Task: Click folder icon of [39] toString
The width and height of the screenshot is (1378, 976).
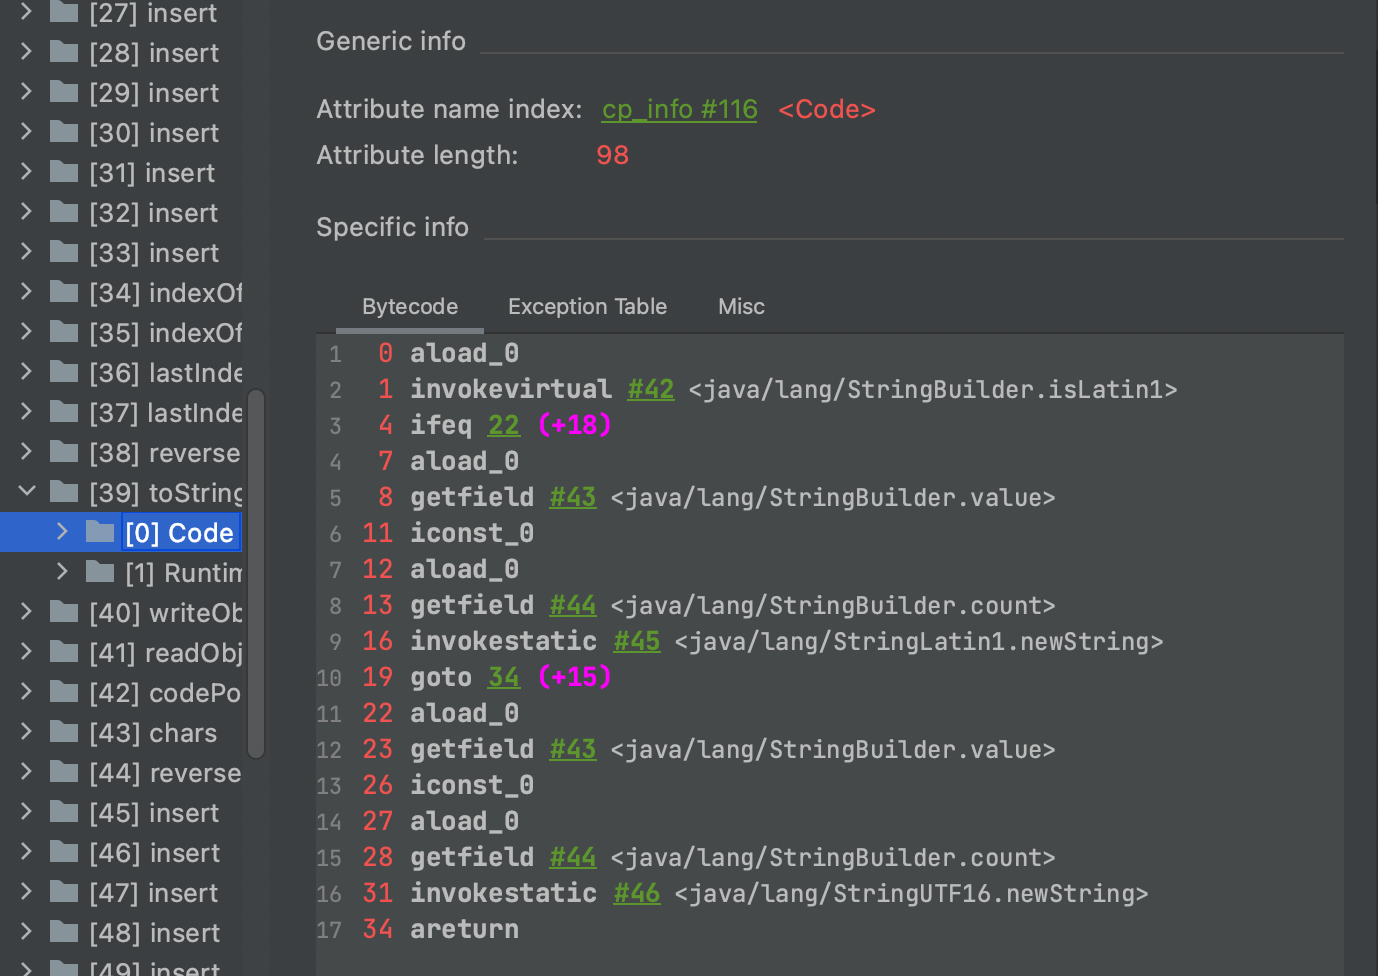Action: [x=64, y=492]
